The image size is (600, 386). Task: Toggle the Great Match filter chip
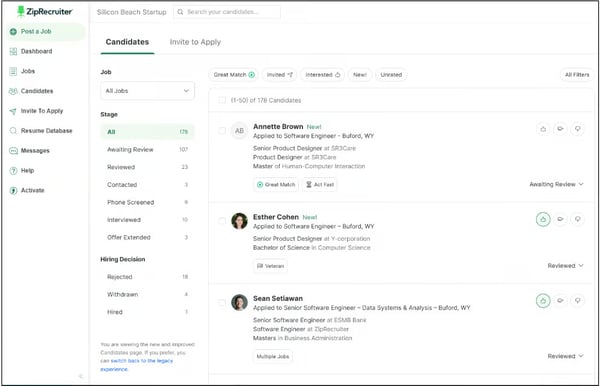[233, 75]
